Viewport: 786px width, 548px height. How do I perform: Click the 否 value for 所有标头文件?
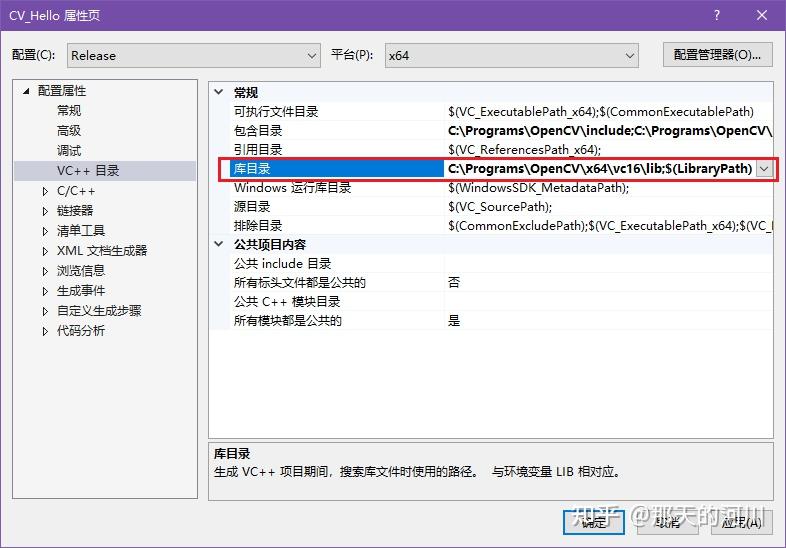coord(454,282)
